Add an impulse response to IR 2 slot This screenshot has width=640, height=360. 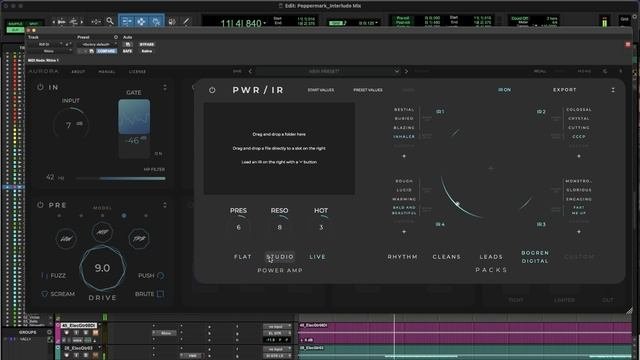(x=579, y=156)
